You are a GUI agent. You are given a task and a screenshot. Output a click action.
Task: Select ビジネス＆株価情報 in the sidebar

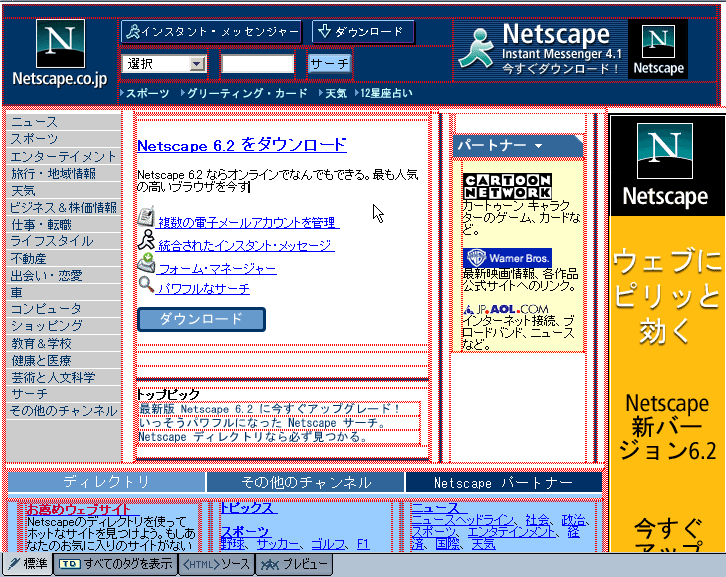tap(63, 207)
